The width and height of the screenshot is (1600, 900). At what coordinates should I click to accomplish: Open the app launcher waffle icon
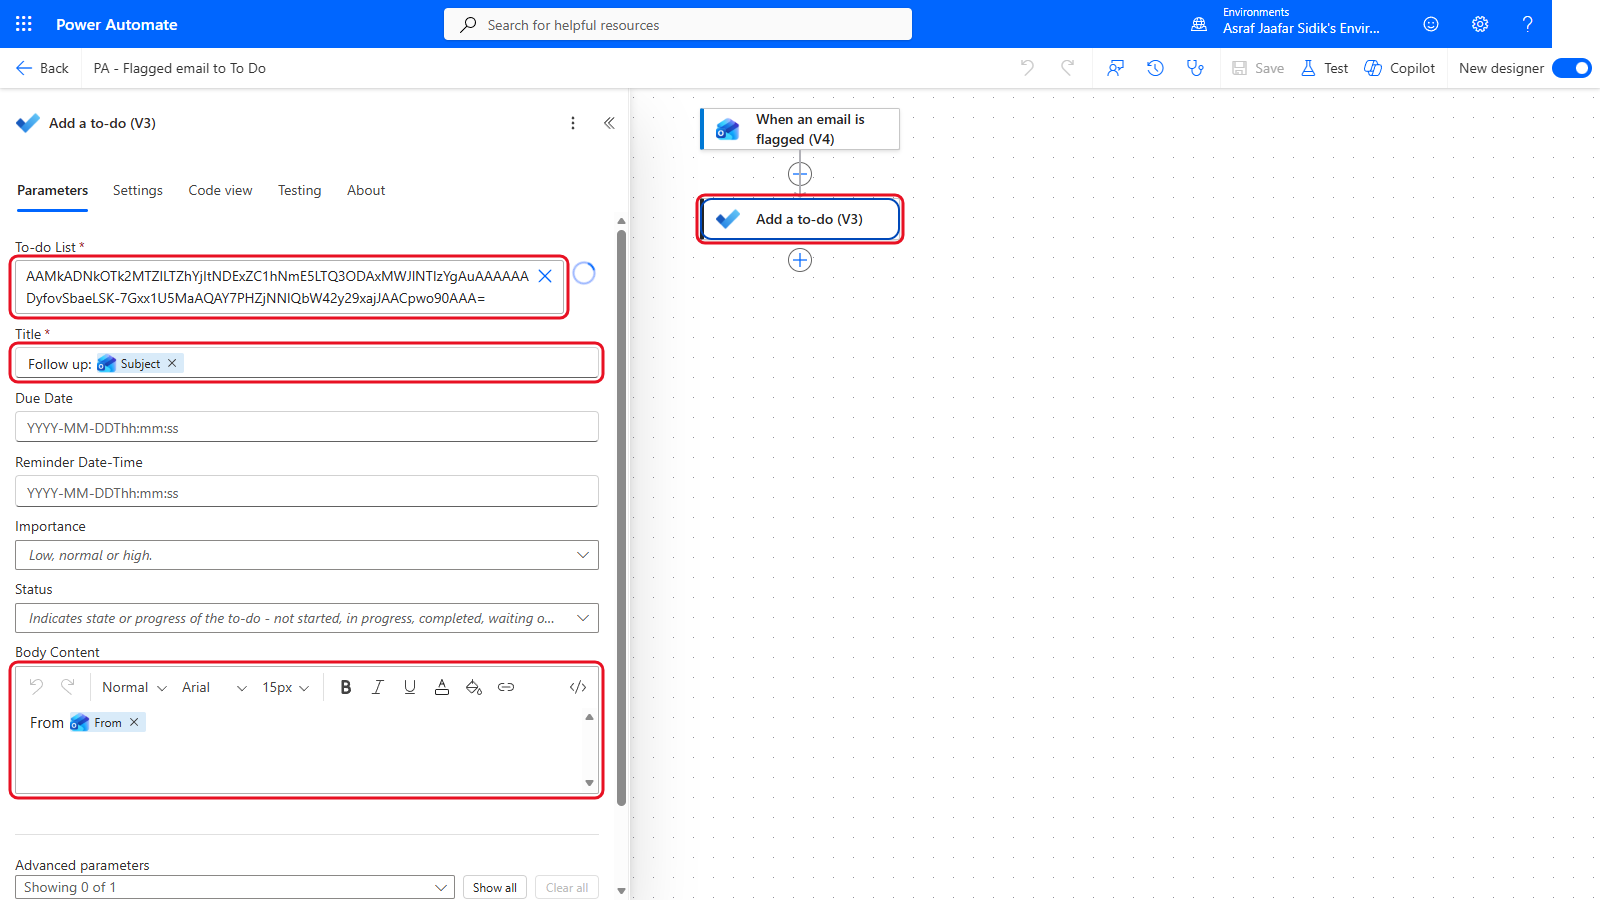[24, 24]
